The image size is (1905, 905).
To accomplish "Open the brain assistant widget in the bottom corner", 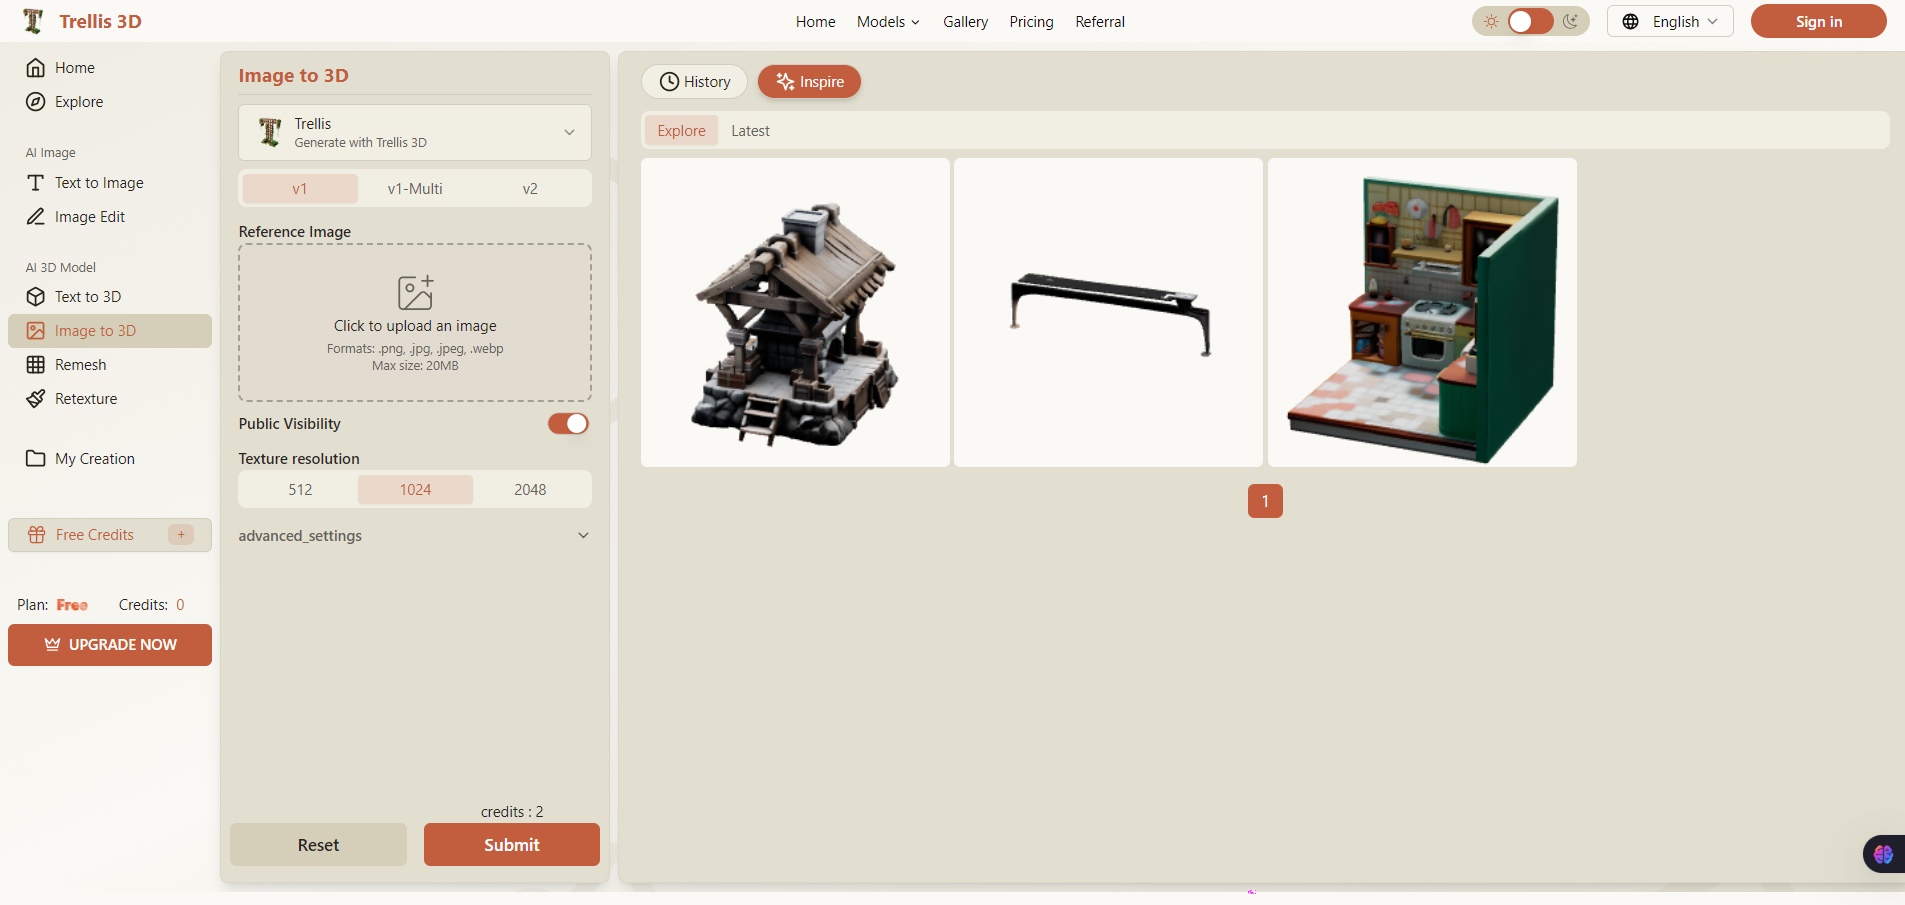I will [1884, 854].
